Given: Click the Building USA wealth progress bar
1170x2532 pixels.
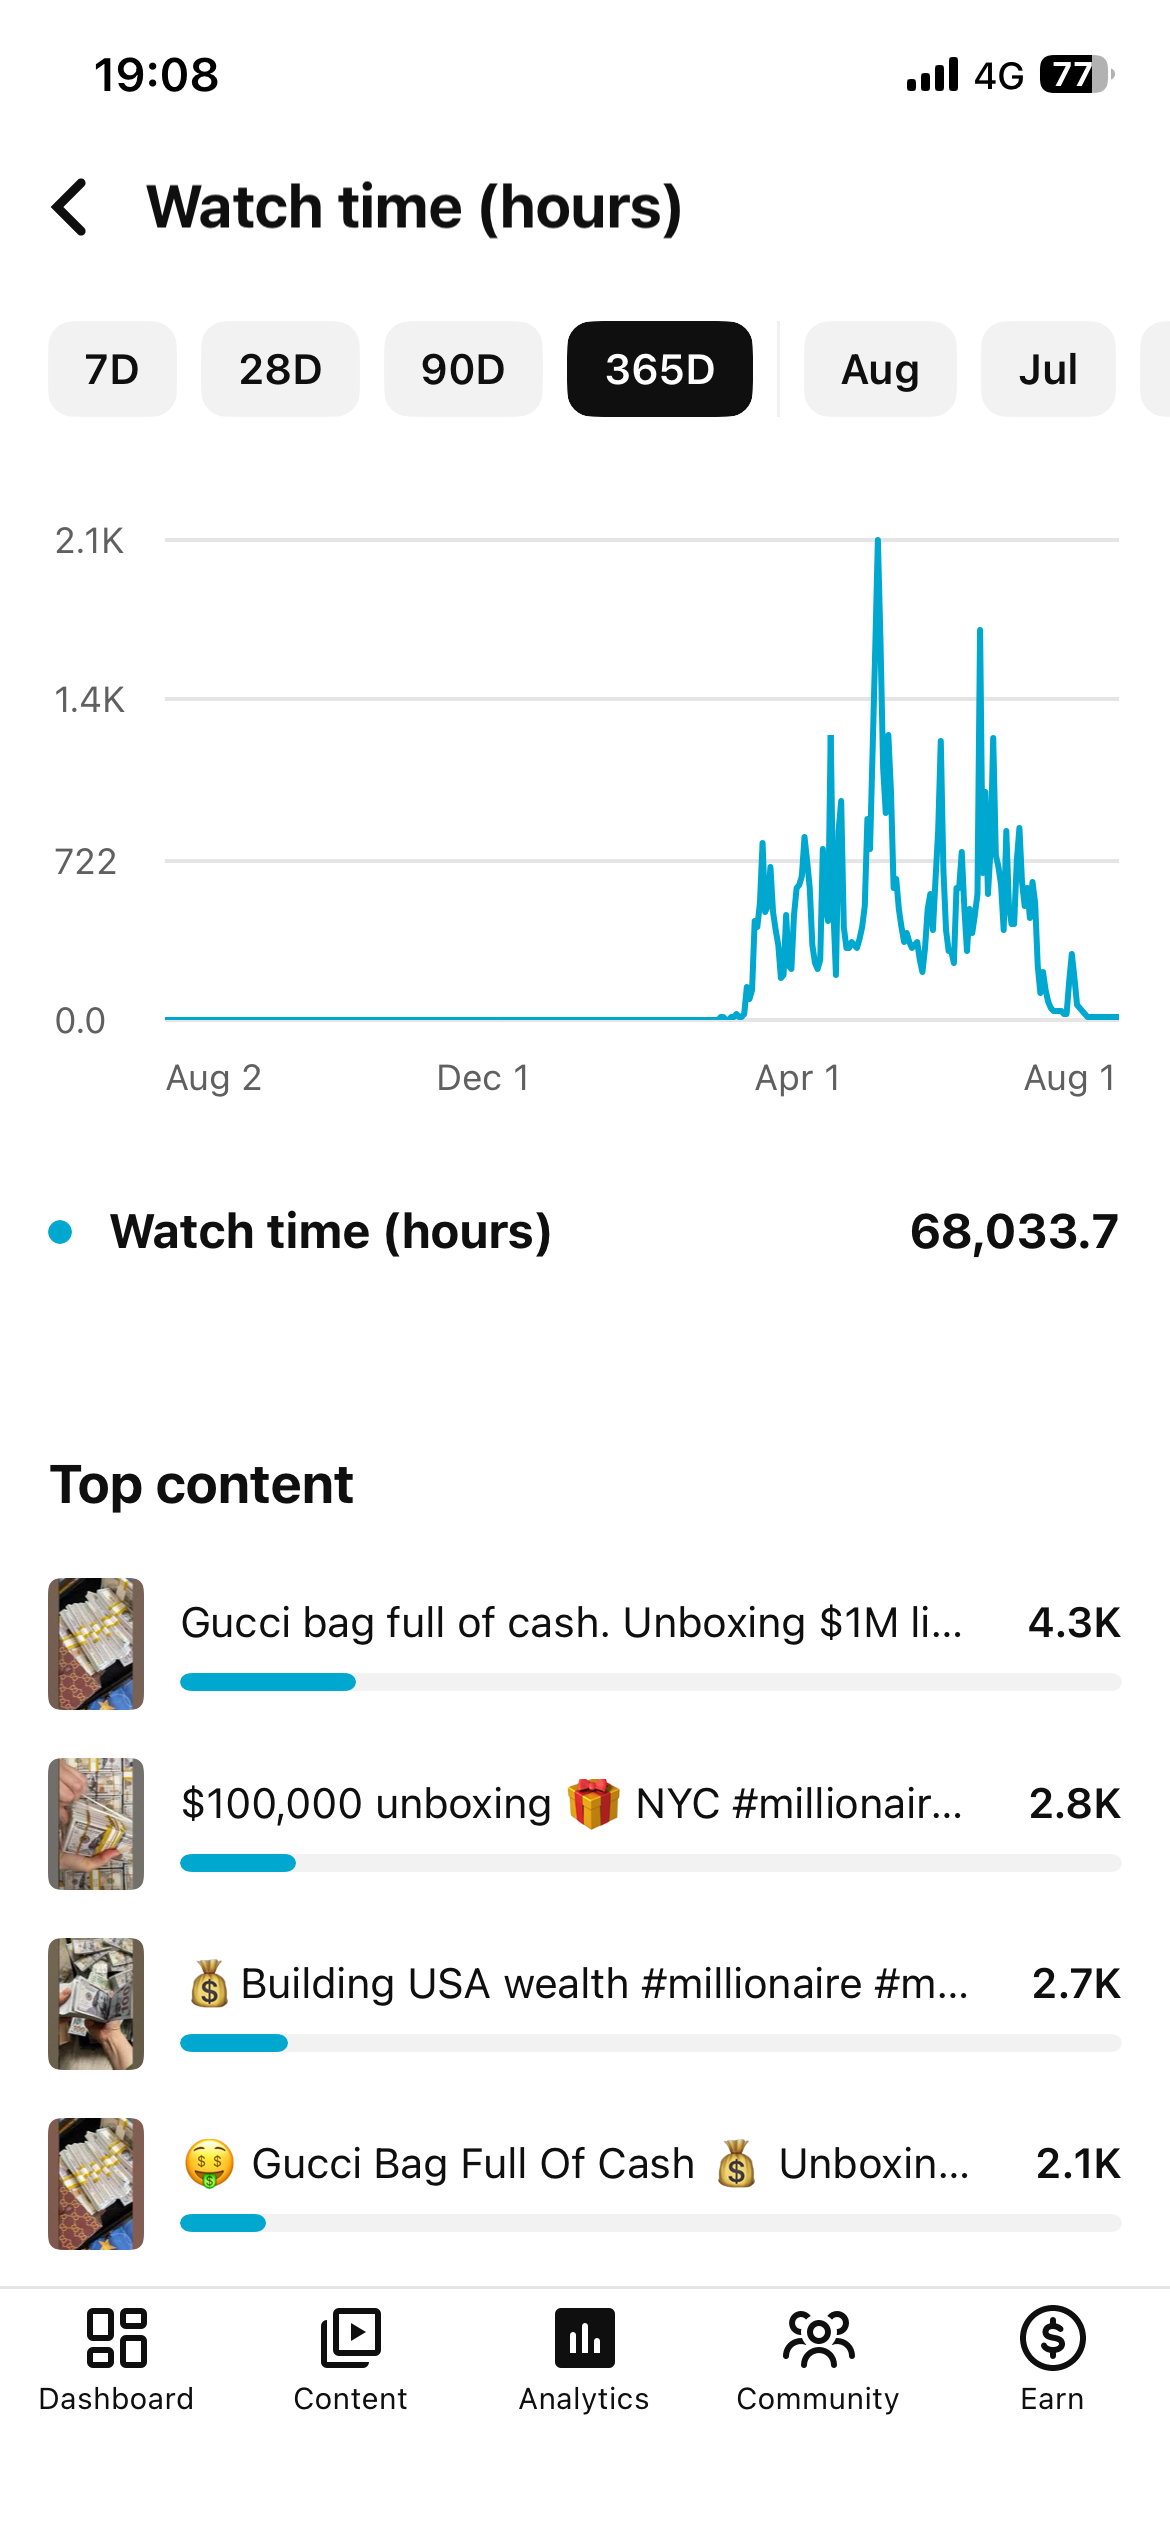Looking at the screenshot, I should tap(650, 2042).
